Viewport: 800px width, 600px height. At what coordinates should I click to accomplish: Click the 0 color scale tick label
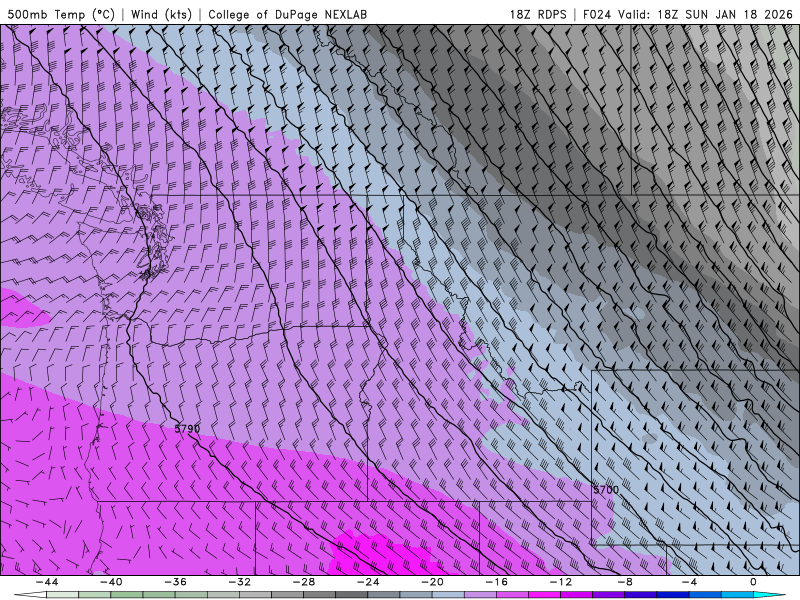754,582
